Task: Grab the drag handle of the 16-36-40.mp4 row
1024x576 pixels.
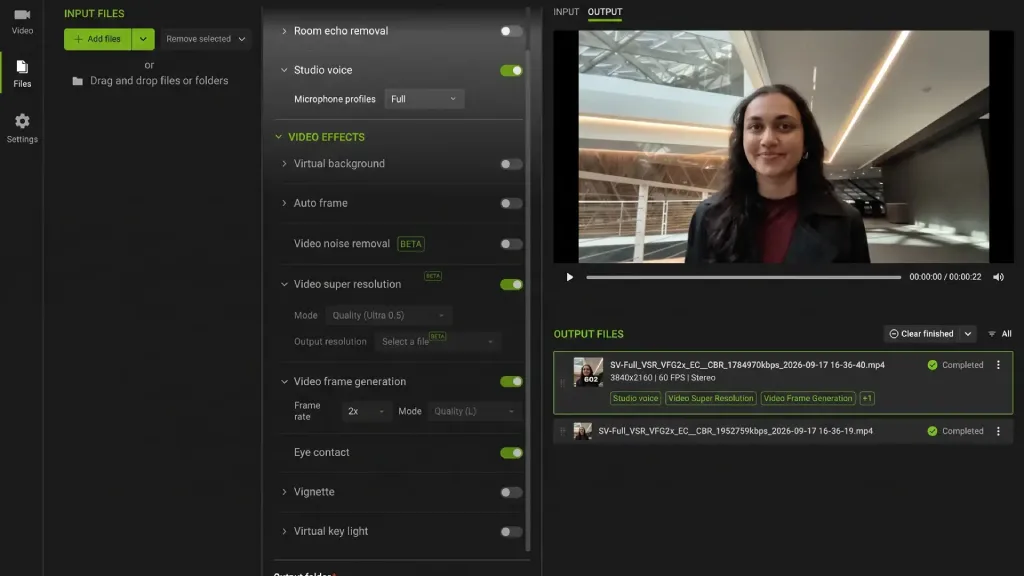Action: pos(562,383)
